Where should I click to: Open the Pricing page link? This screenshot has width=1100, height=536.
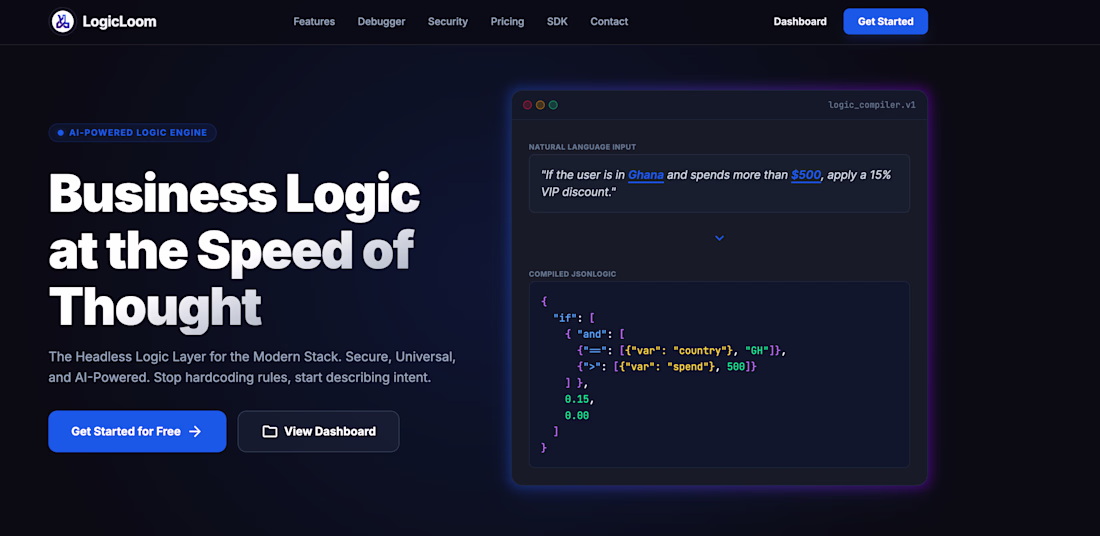coord(507,22)
